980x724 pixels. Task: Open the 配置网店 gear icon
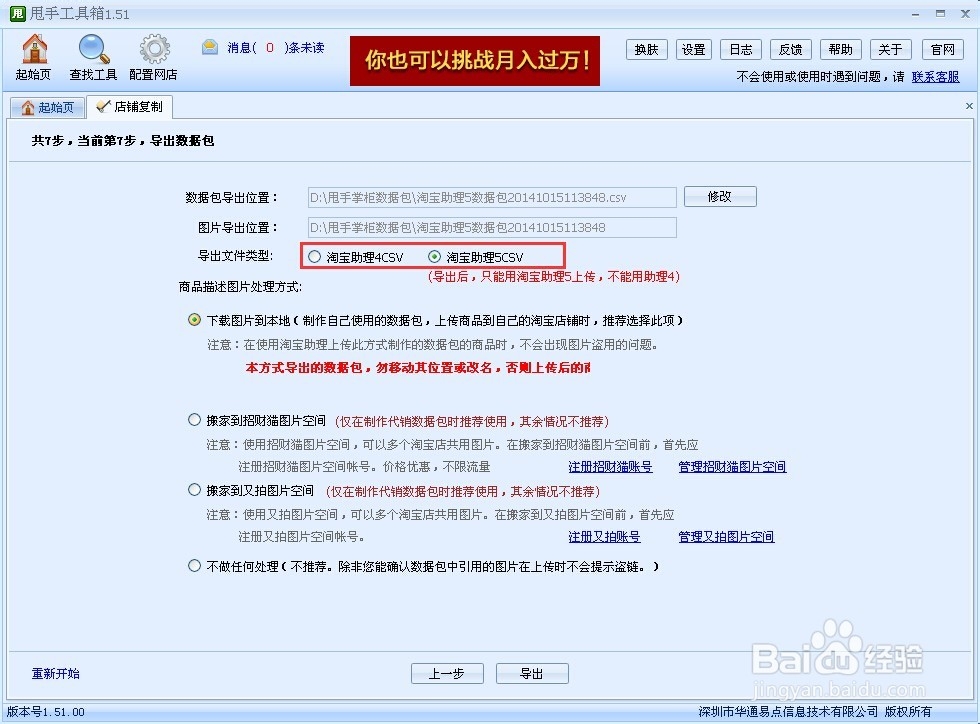pyautogui.click(x=153, y=58)
